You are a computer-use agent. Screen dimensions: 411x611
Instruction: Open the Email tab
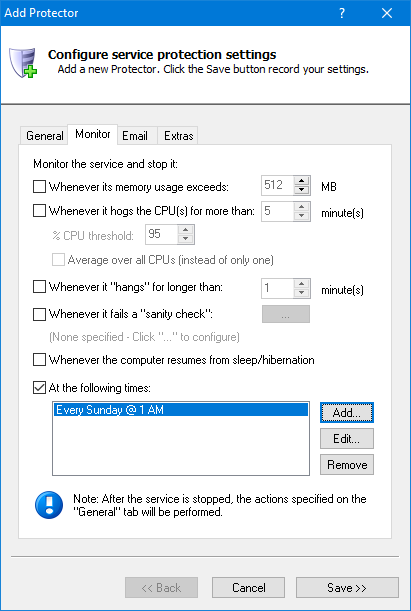(135, 136)
